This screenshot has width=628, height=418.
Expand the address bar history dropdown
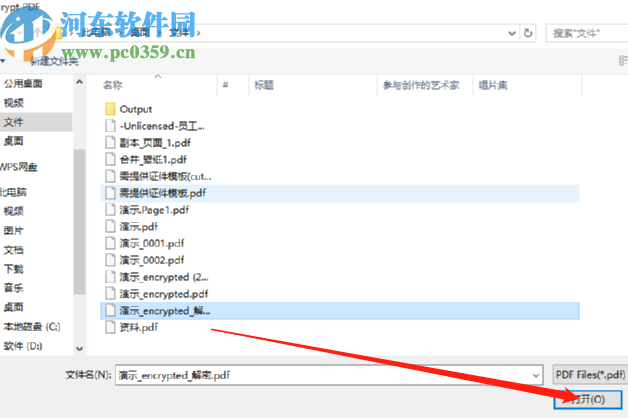512,33
